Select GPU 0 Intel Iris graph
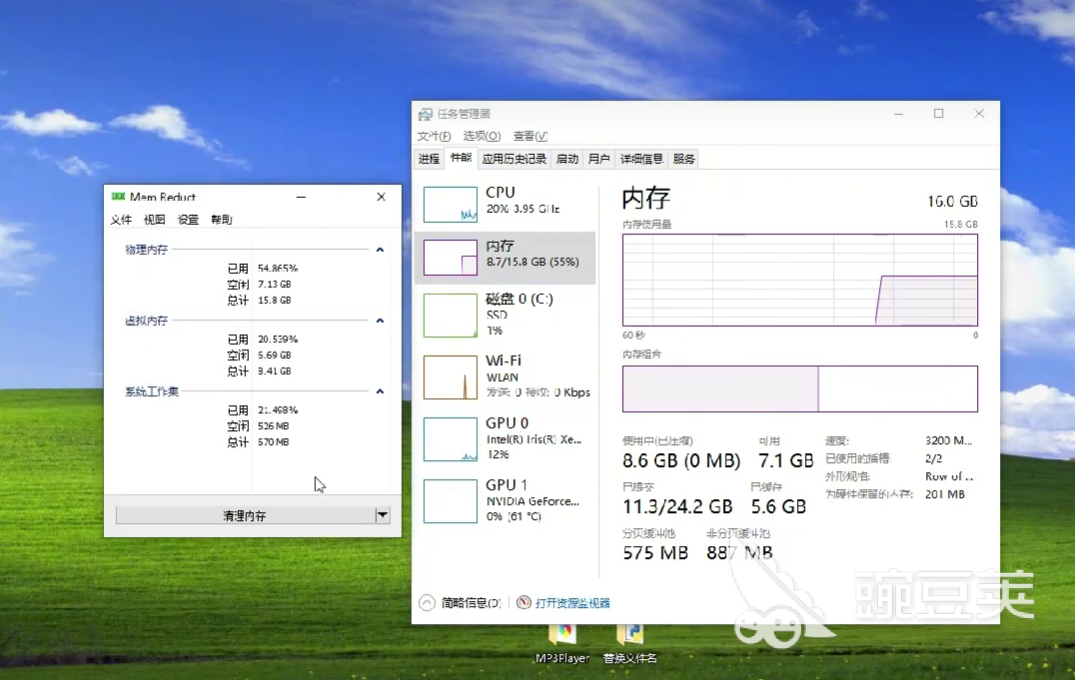Screen dimensions: 1075x680 [450, 439]
